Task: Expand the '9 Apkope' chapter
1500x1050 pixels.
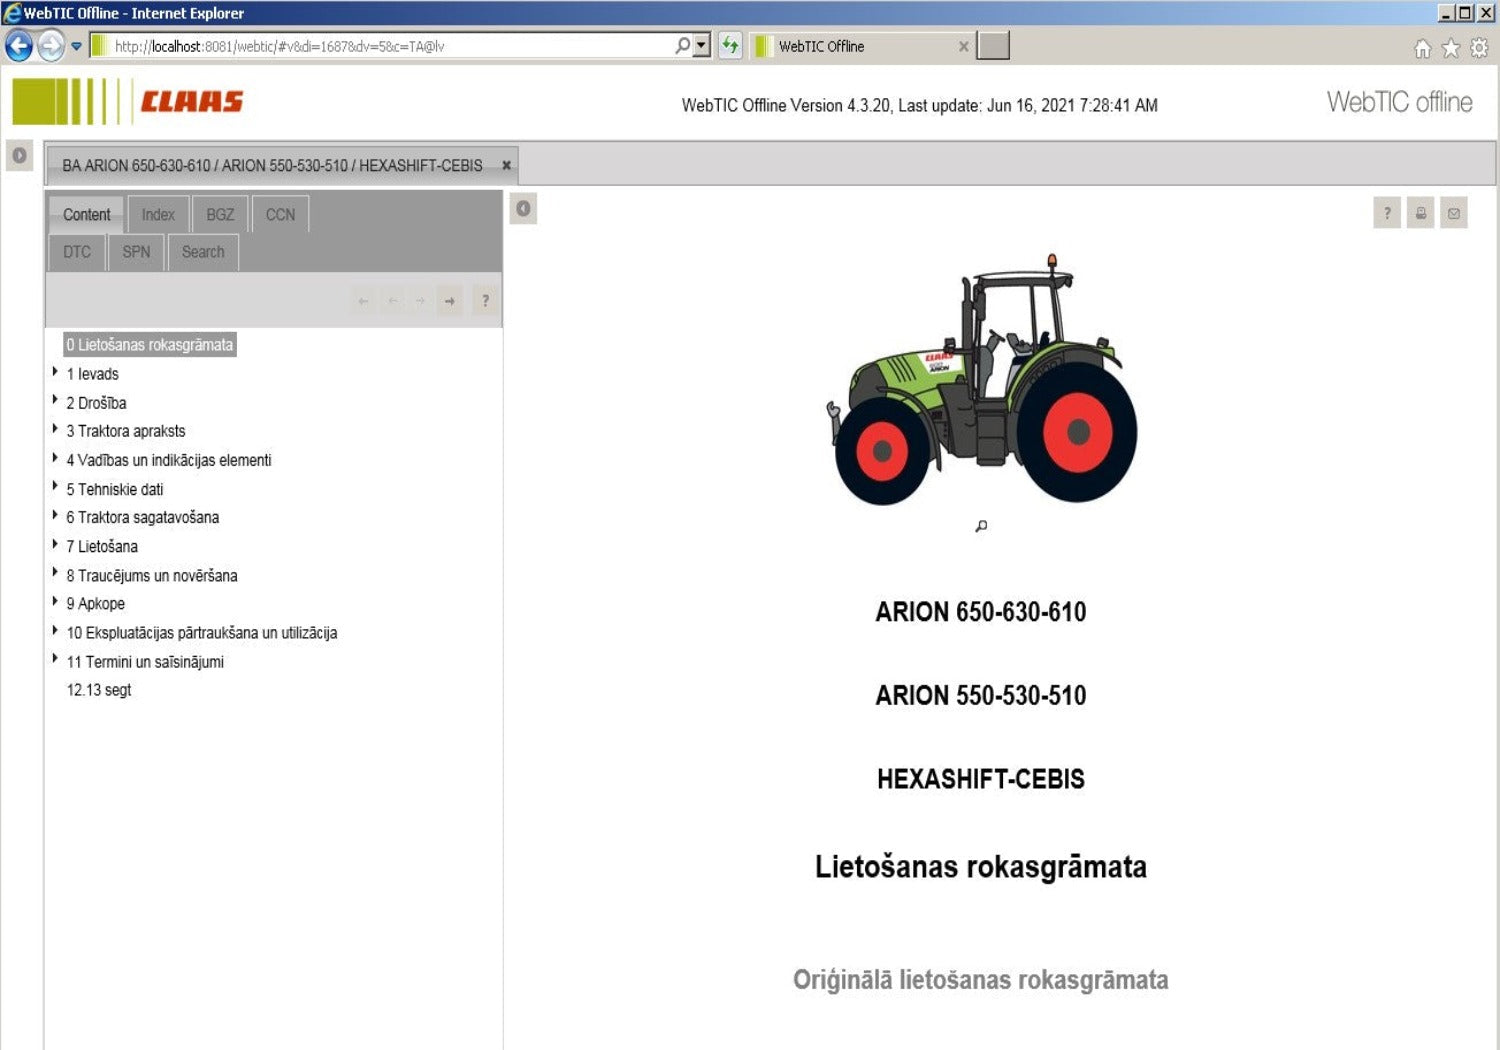Action: pyautogui.click(x=55, y=601)
